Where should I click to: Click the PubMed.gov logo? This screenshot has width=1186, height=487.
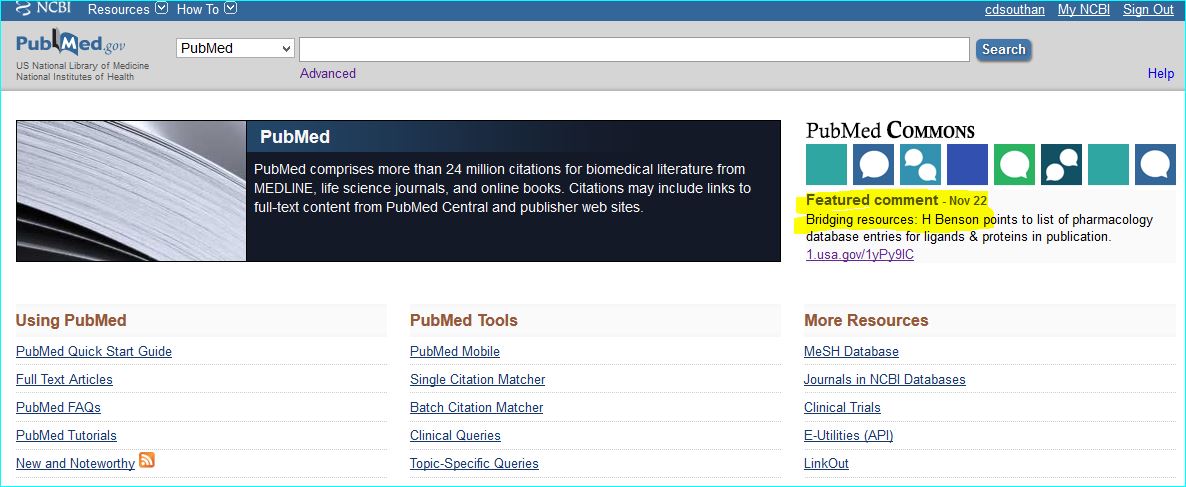point(70,45)
